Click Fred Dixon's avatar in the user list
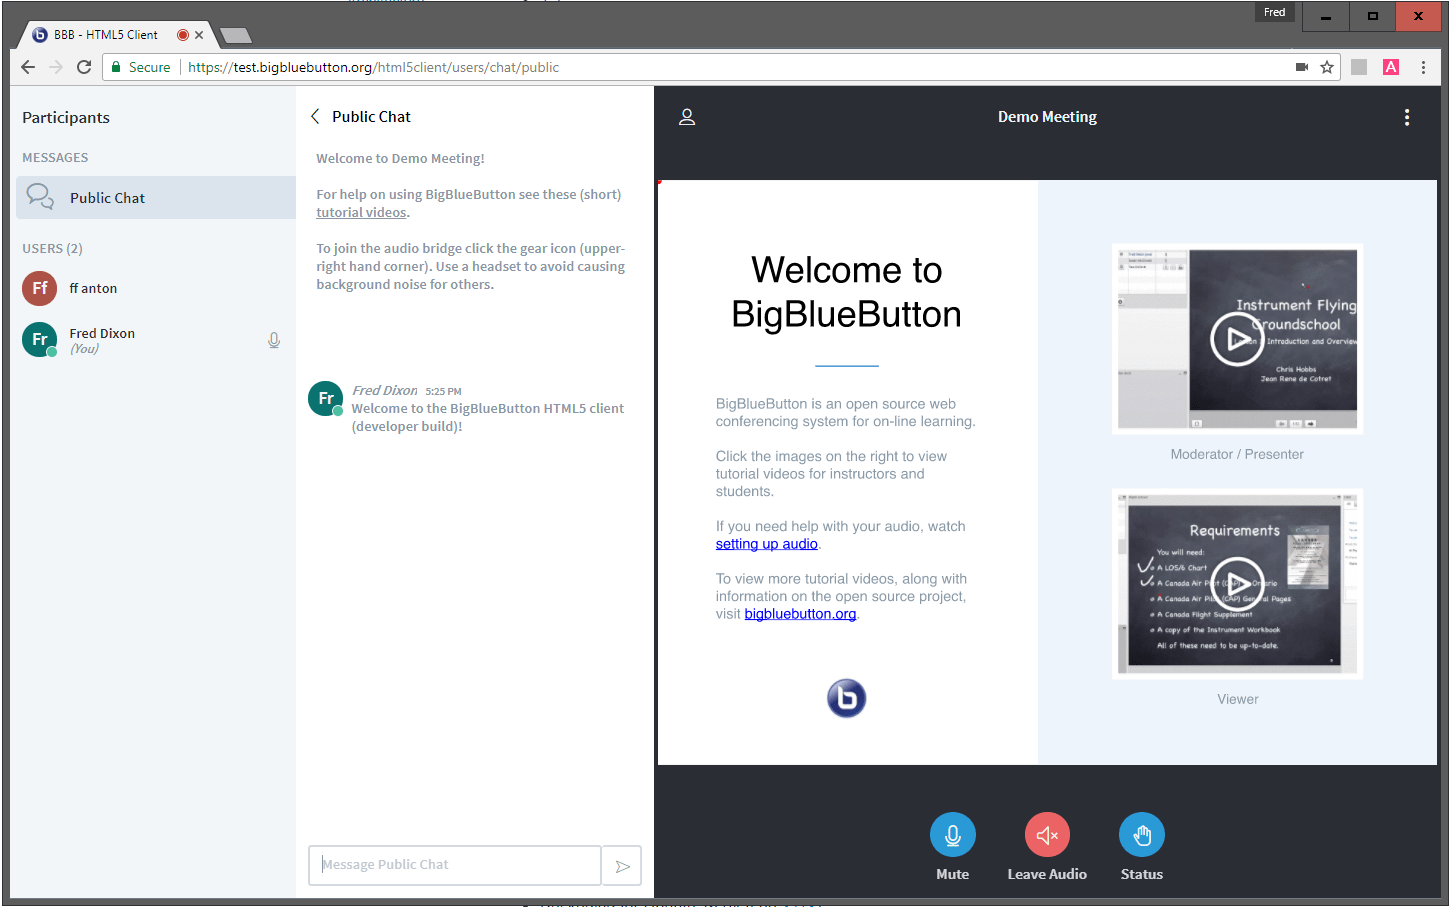Viewport: 1449px width, 907px height. [39, 340]
